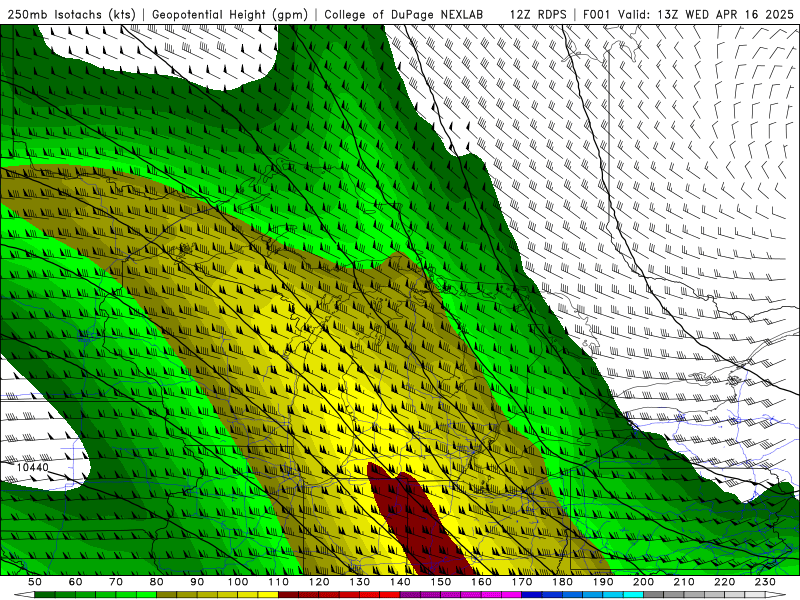Click the '12Z RDPS' model run label
This screenshot has height=600, width=800.
tap(538, 14)
